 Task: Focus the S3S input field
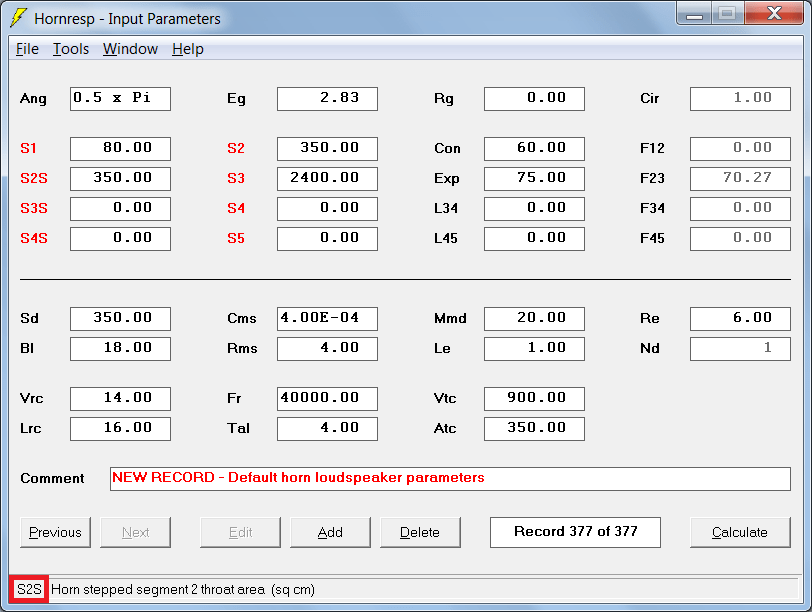(120, 209)
